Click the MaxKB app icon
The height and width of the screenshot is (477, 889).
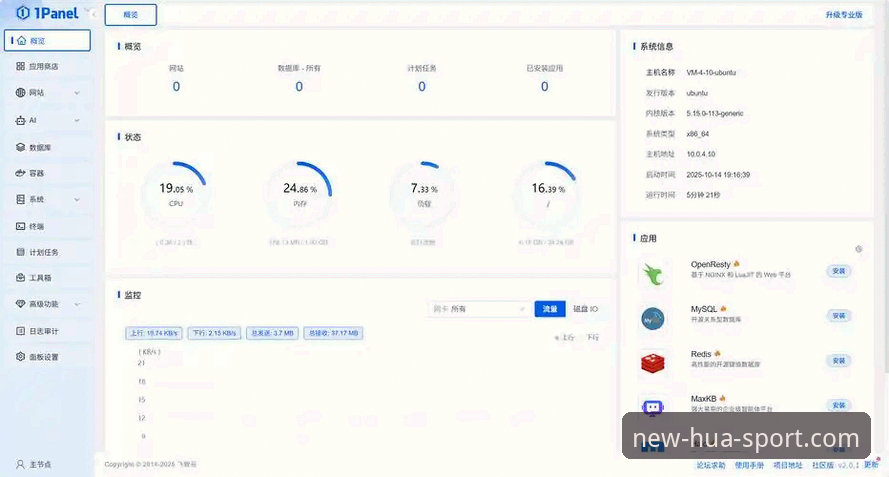pos(653,406)
